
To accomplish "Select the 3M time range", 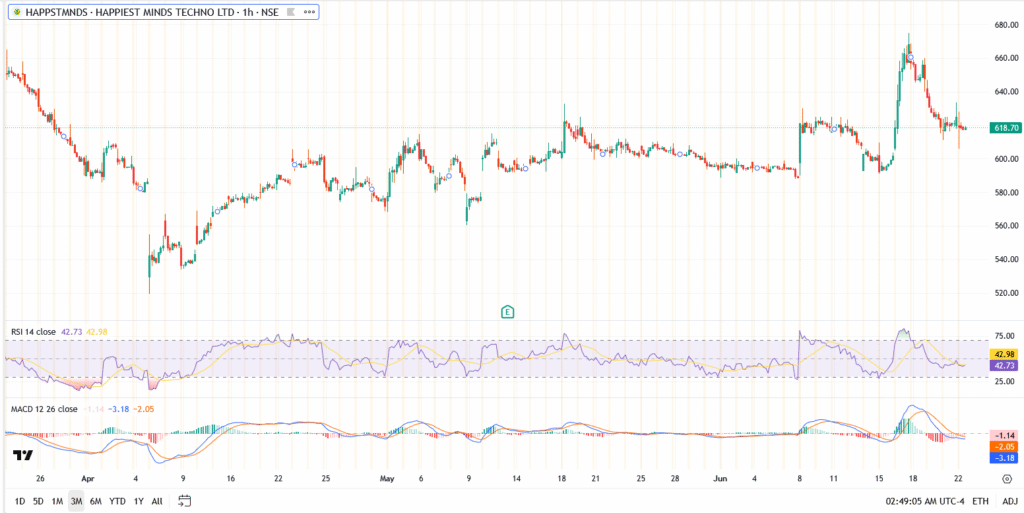I will tap(76, 500).
